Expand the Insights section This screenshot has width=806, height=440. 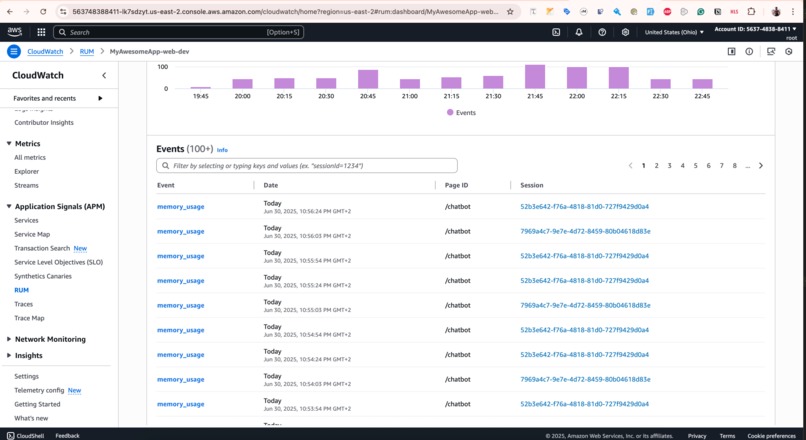click(9, 355)
